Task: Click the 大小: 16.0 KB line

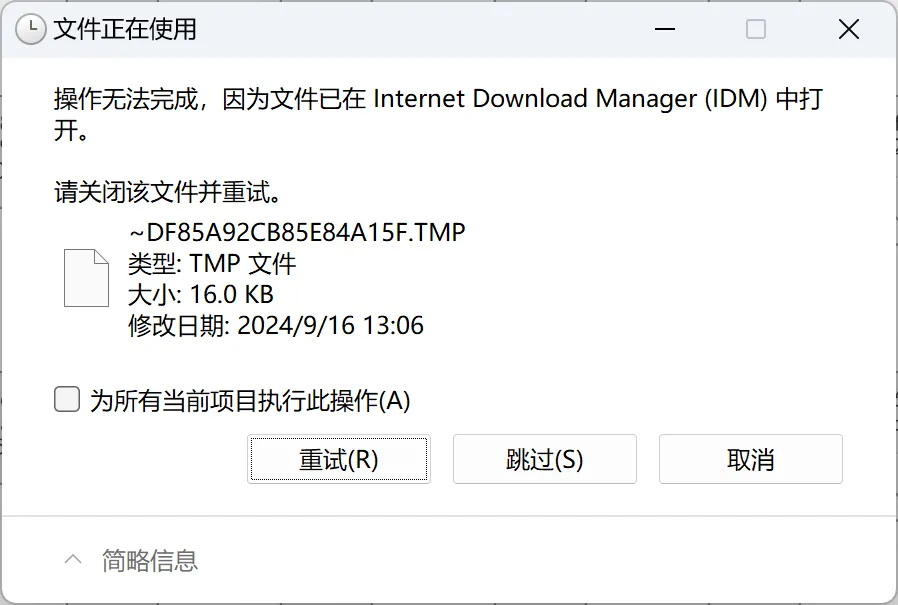Action: click(201, 294)
